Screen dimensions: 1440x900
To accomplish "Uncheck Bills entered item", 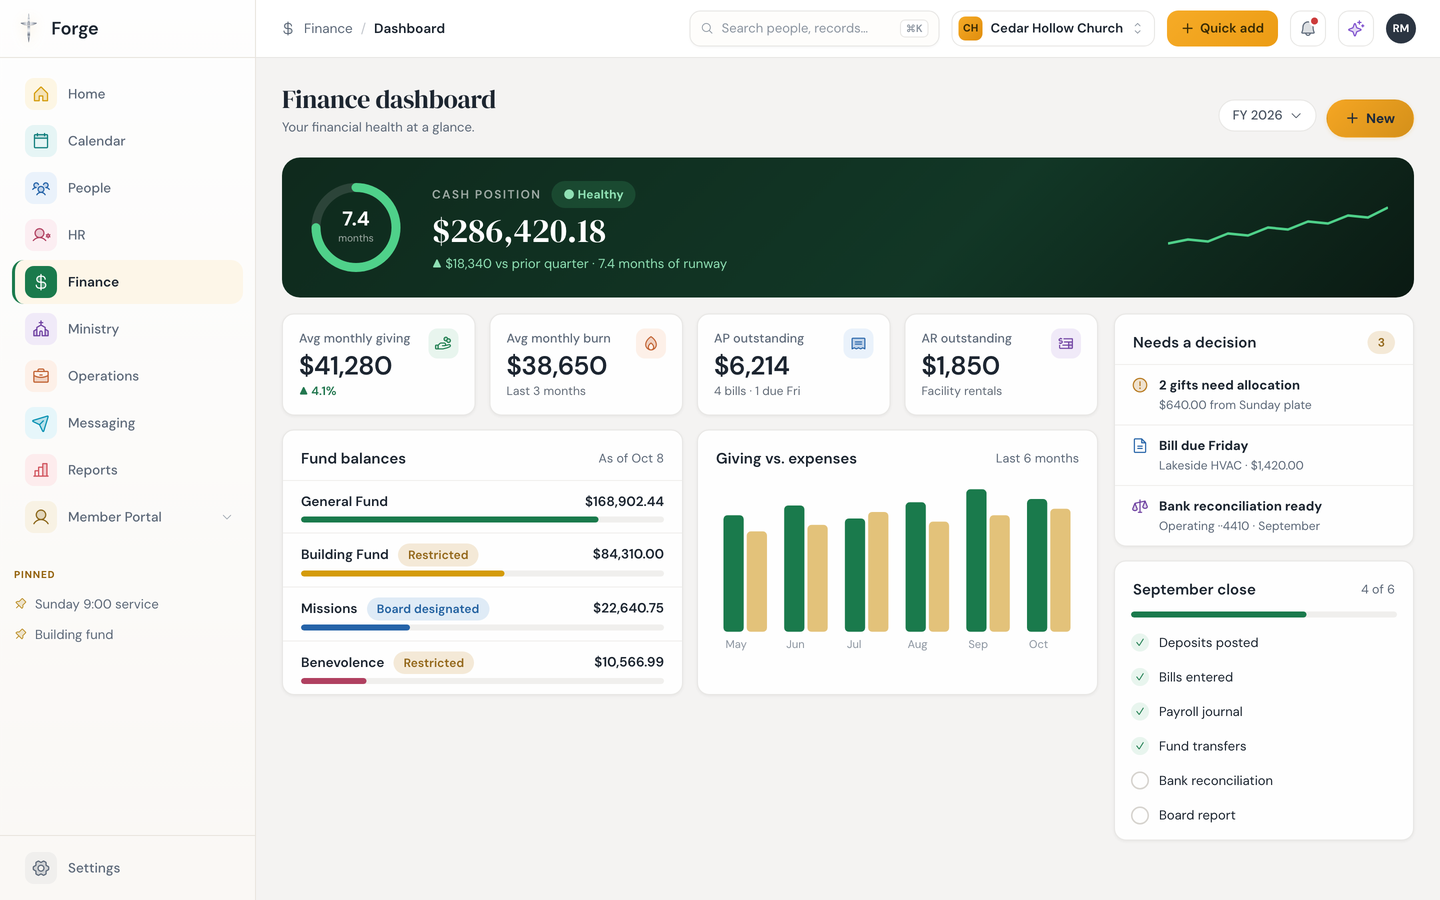I will coord(1140,677).
